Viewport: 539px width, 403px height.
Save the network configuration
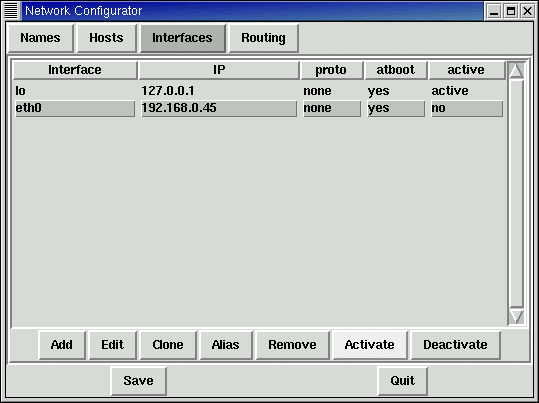139,381
